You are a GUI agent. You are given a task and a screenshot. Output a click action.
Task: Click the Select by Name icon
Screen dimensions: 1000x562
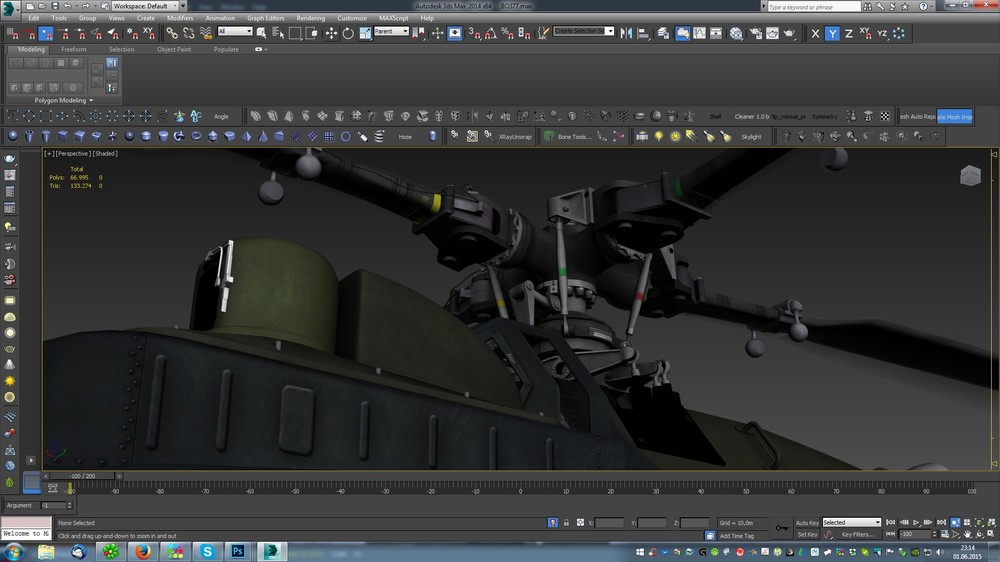[x=279, y=33]
